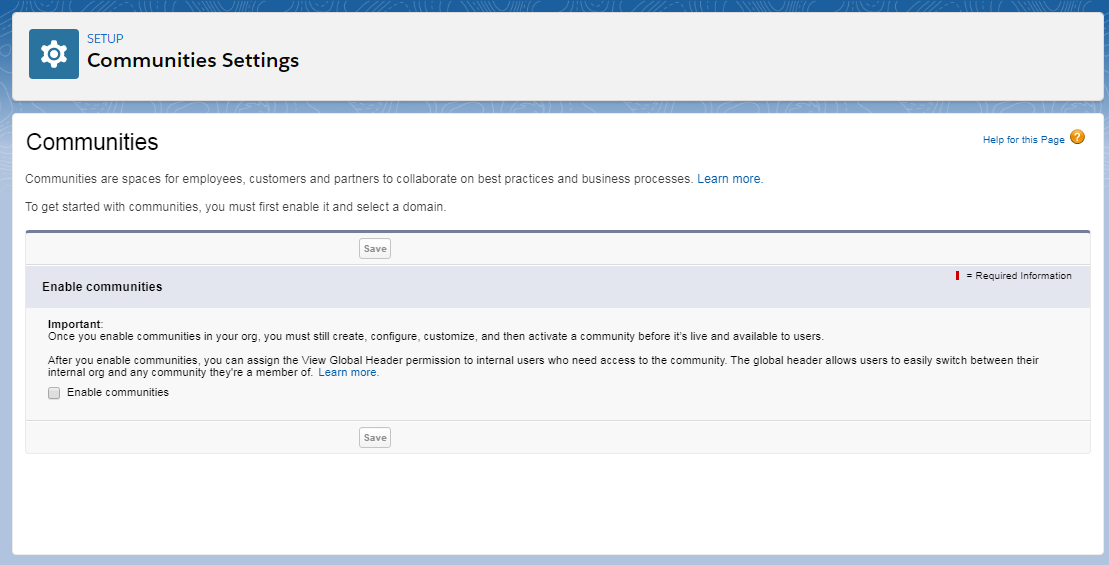Click the bottom Save button

pyautogui.click(x=375, y=437)
